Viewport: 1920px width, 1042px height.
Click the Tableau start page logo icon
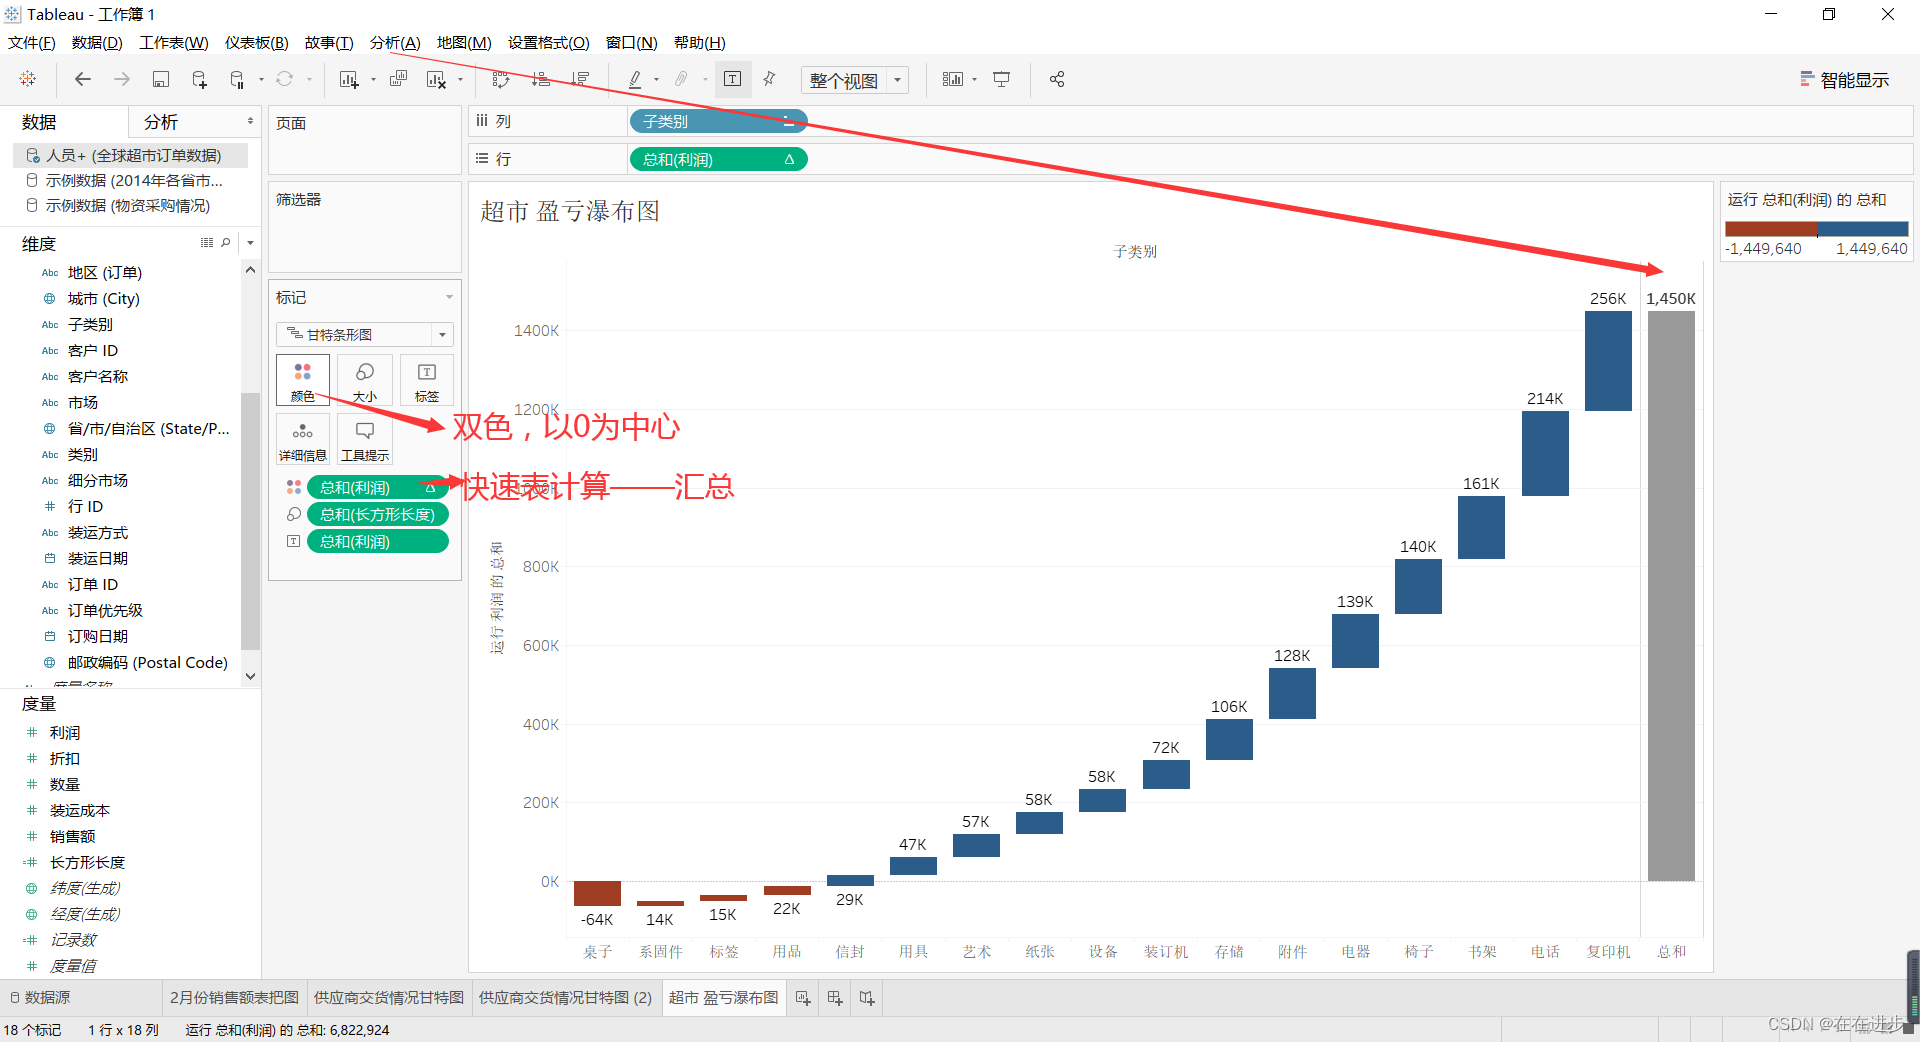pos(28,79)
